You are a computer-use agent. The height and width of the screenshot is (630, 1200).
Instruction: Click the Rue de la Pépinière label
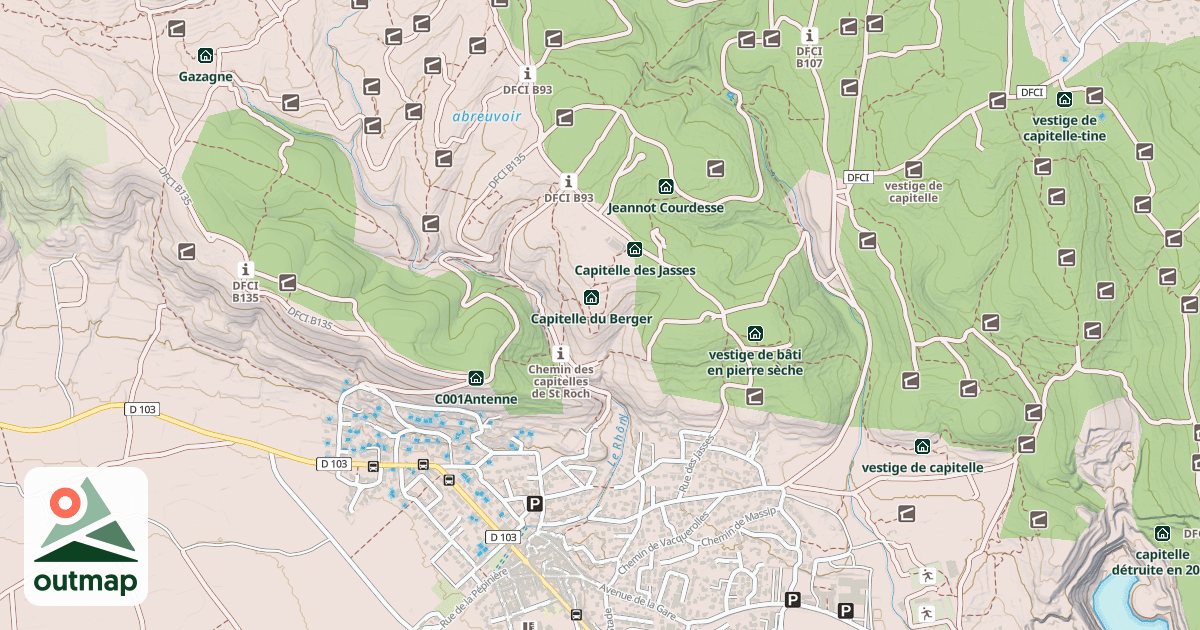475,597
